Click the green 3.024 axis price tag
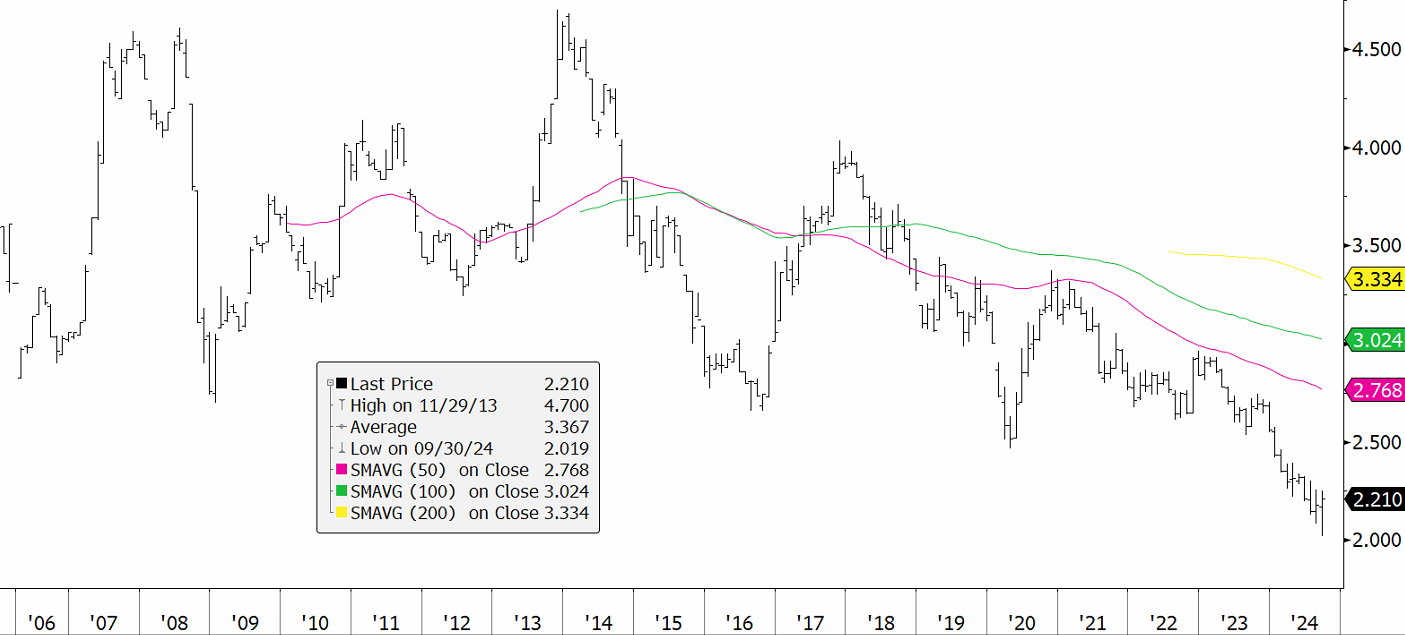1405x635 pixels. (1376, 340)
